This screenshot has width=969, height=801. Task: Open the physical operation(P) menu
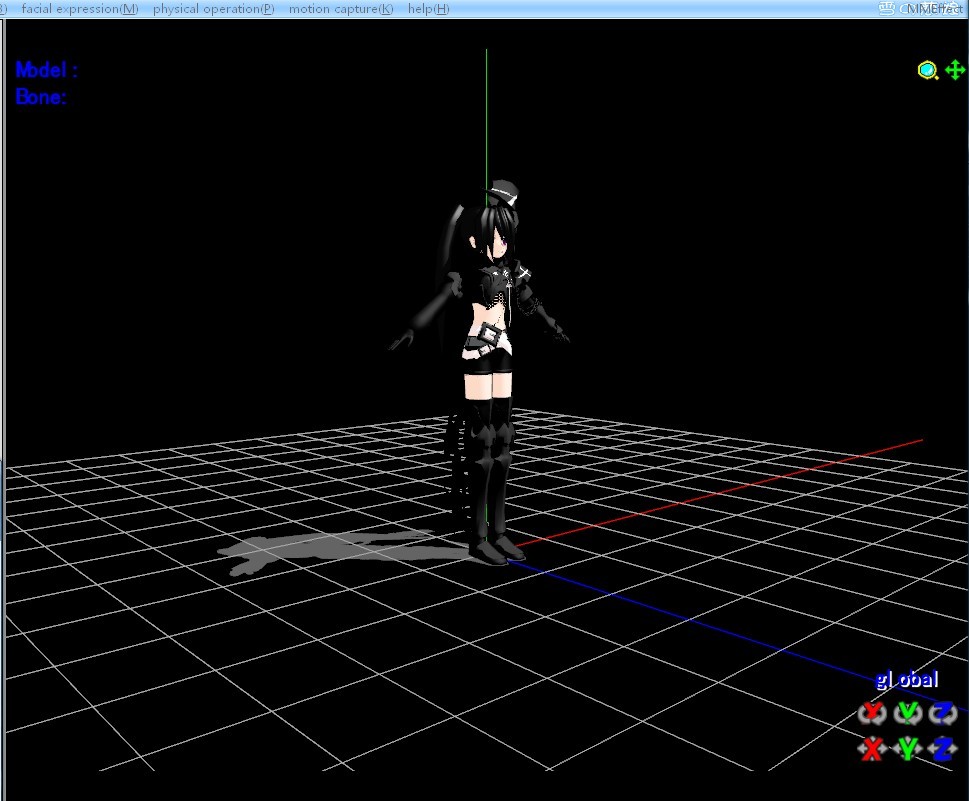(214, 9)
